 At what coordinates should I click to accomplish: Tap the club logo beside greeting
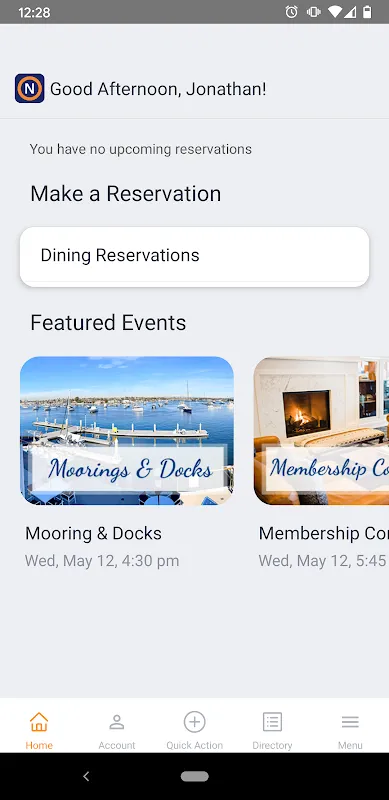point(30,89)
